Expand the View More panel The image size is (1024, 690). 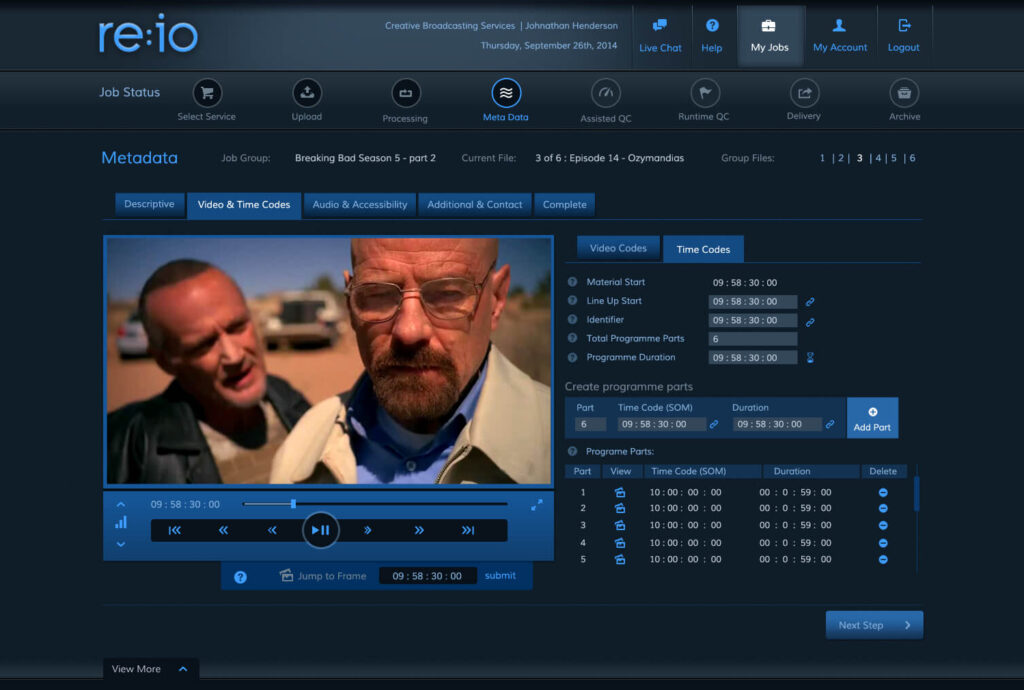(150, 669)
